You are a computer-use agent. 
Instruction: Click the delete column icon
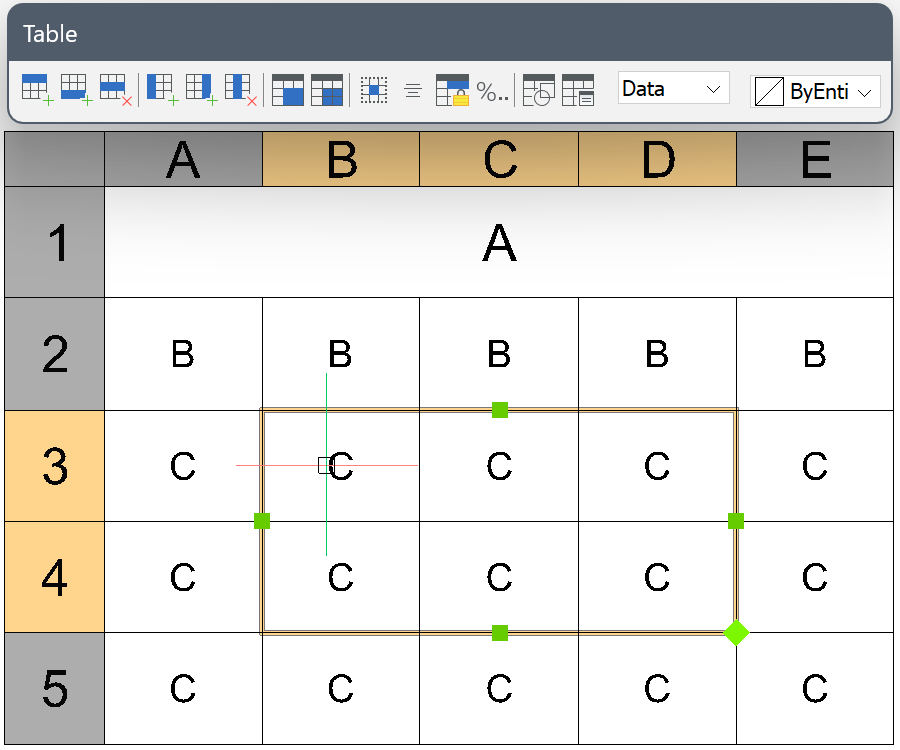240,89
